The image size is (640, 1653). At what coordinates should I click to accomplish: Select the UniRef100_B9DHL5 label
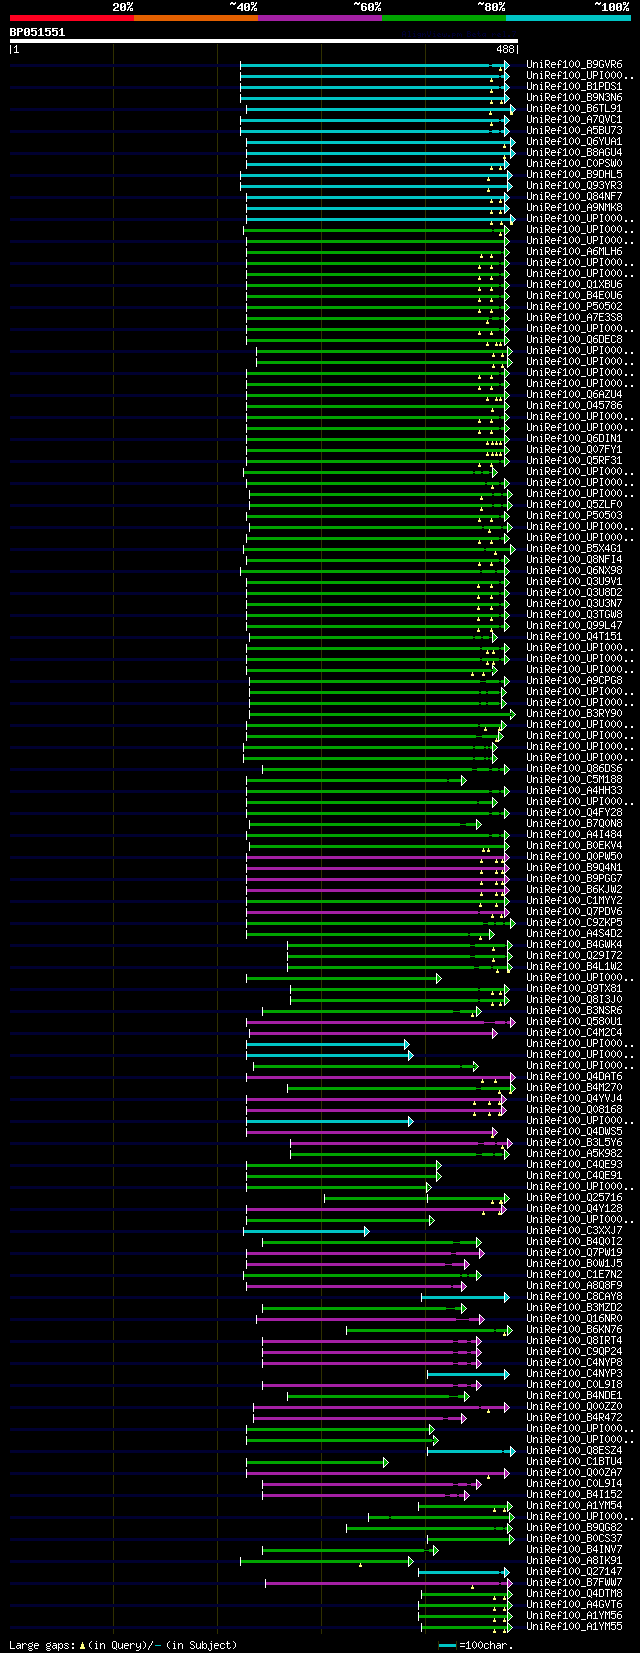click(574, 174)
